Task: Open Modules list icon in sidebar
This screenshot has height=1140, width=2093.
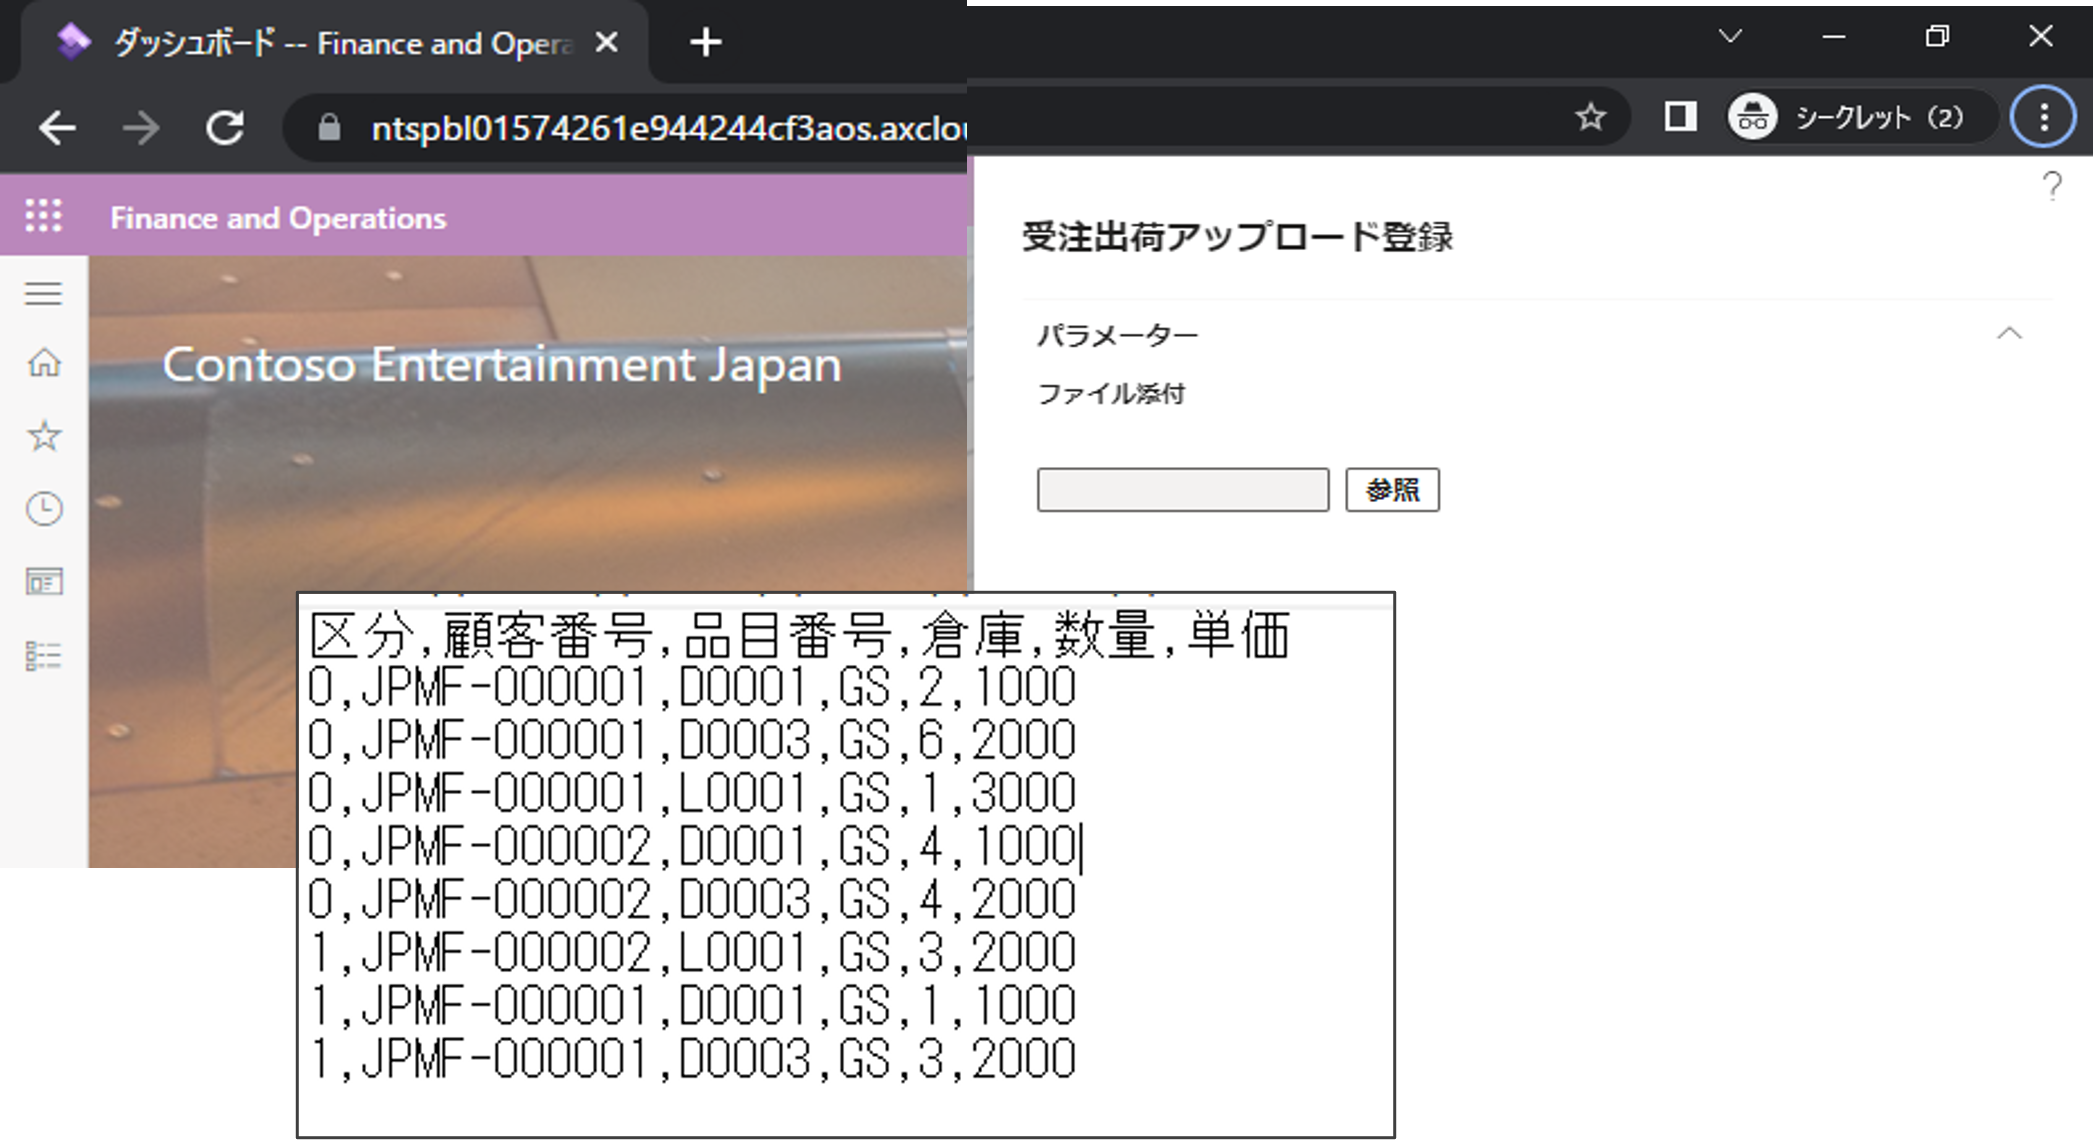Action: tap(43, 656)
